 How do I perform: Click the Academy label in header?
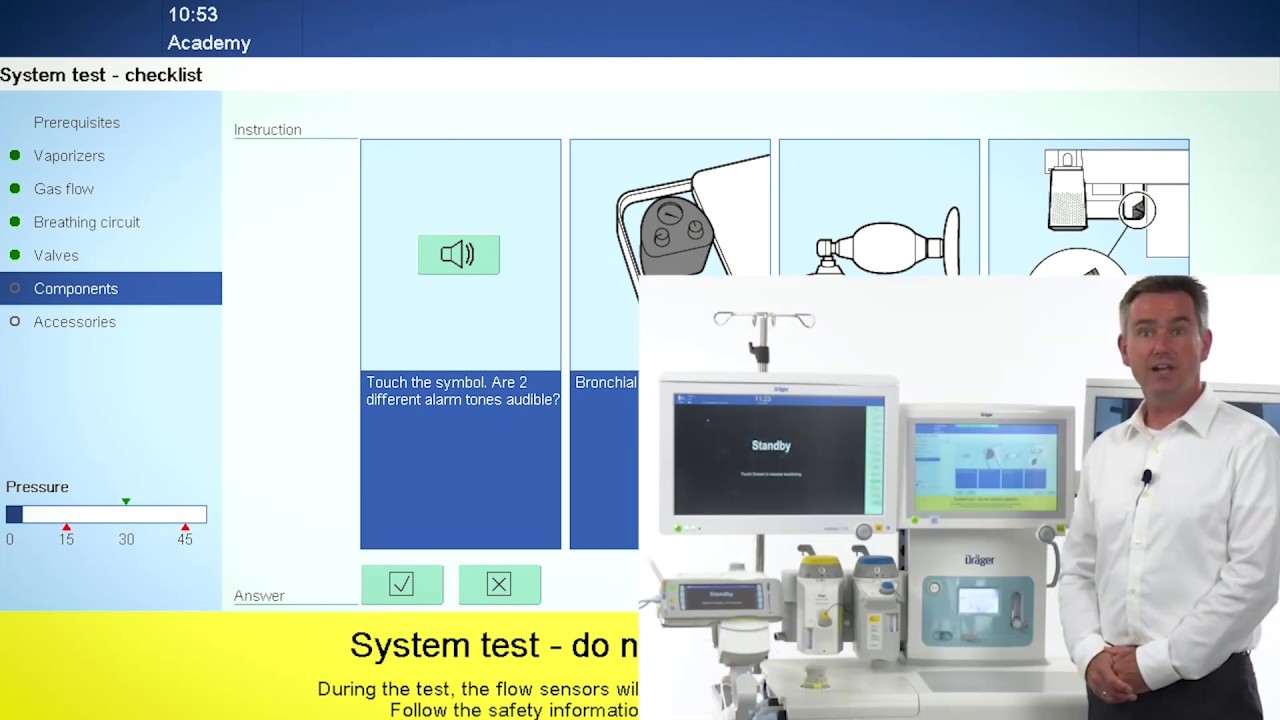[209, 43]
